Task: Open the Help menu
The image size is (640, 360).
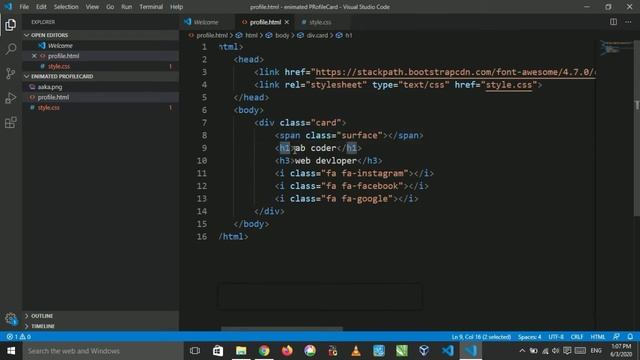Action: [176, 7]
